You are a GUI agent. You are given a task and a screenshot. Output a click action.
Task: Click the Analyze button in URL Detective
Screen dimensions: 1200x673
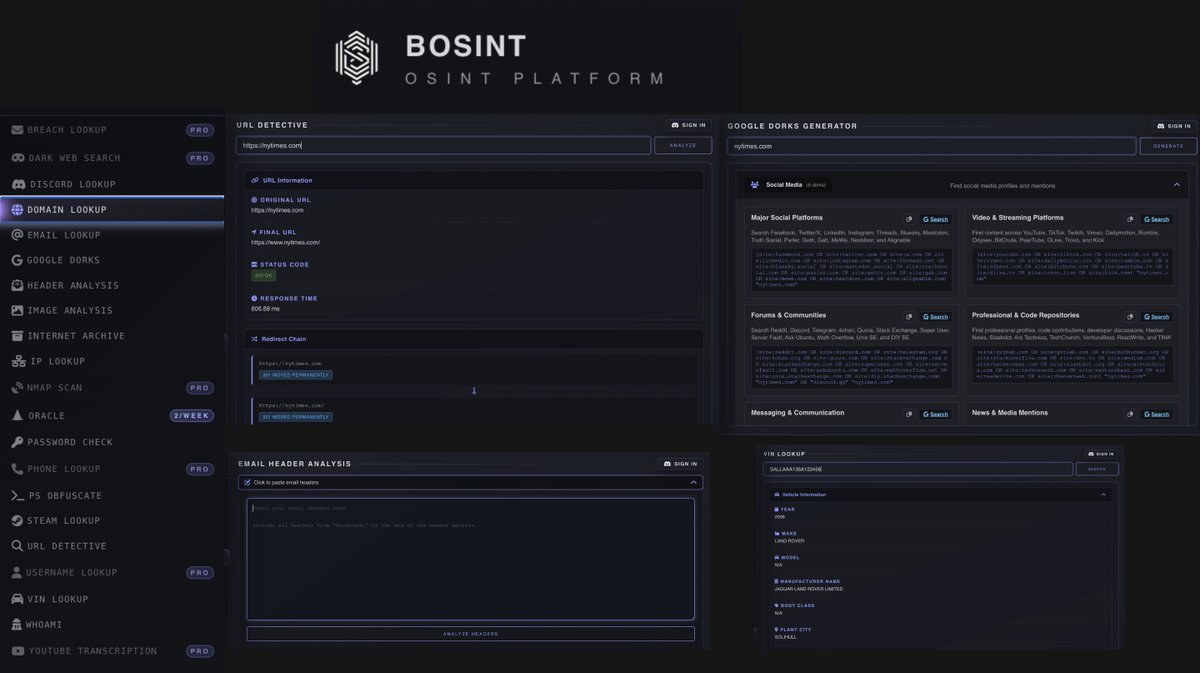pos(684,144)
